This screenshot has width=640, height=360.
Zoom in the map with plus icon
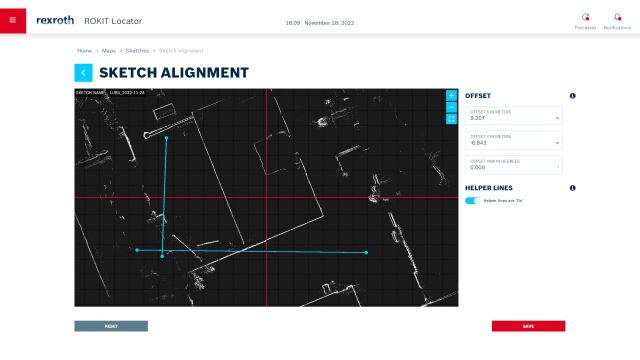point(451,96)
